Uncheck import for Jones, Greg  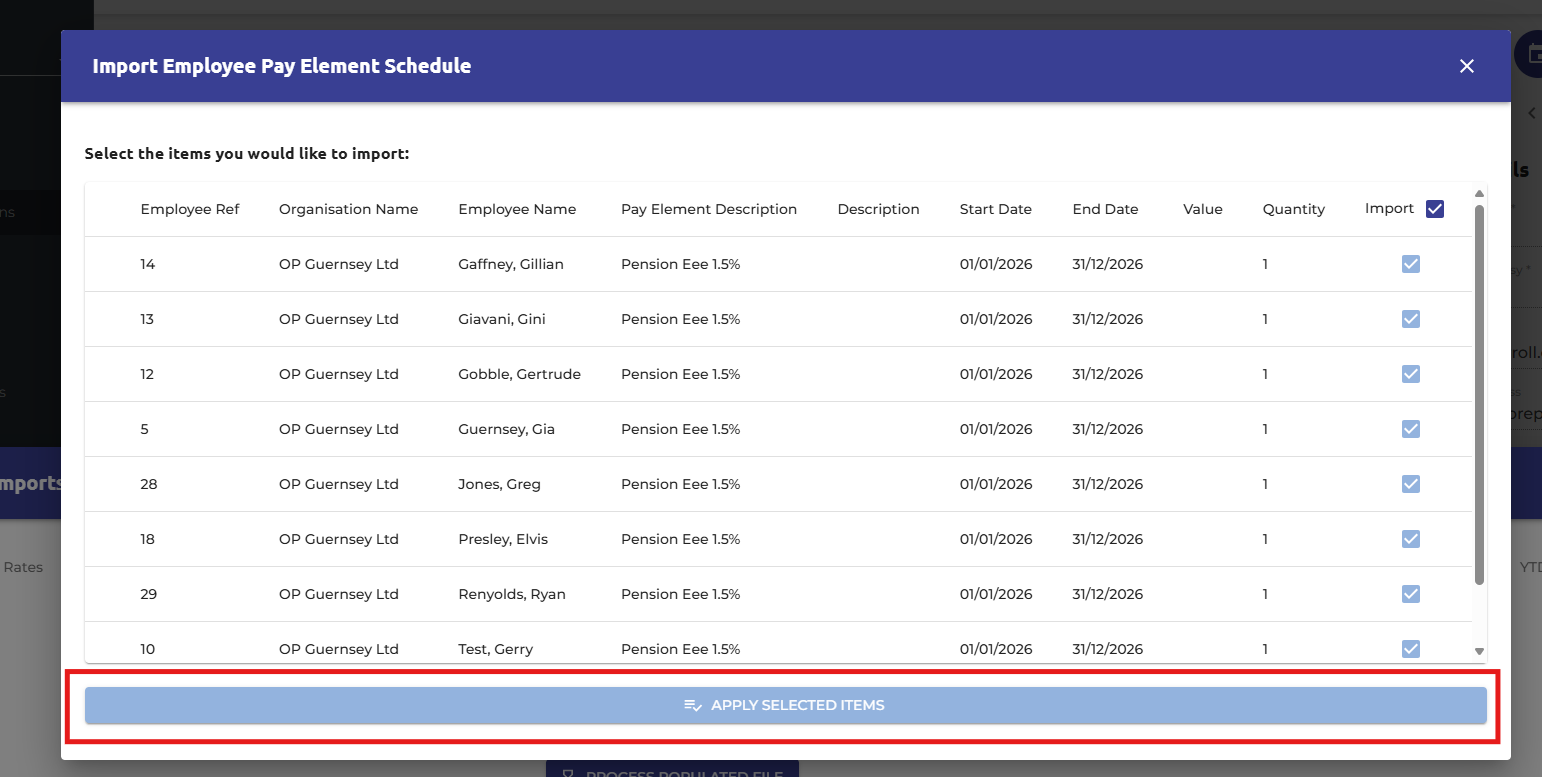pyautogui.click(x=1411, y=484)
